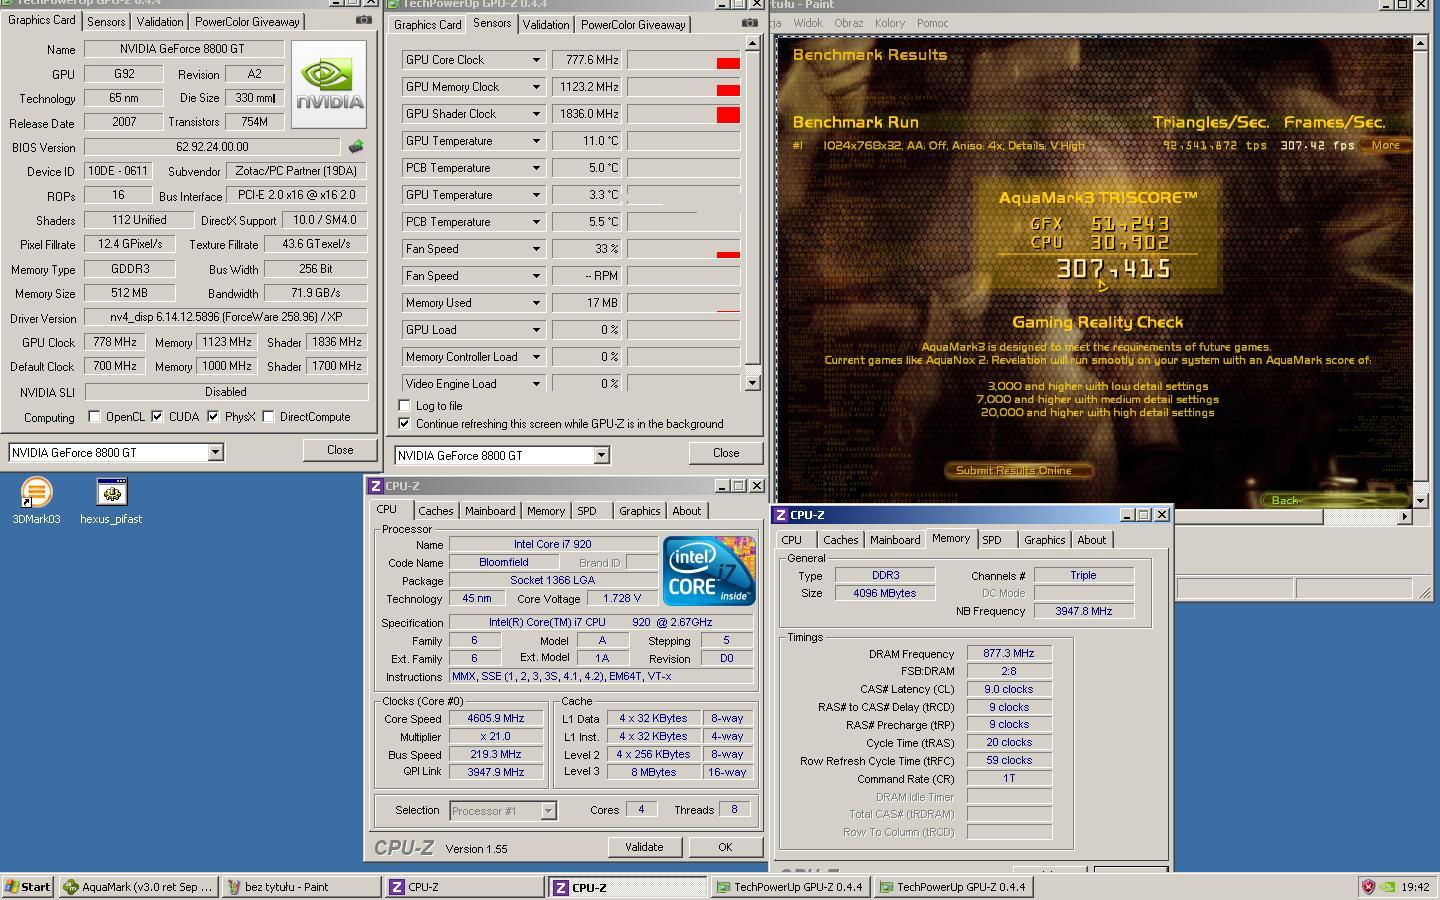Image resolution: width=1440 pixels, height=900 pixels.
Task: Toggle the PhysX checkbox
Action: click(x=213, y=417)
